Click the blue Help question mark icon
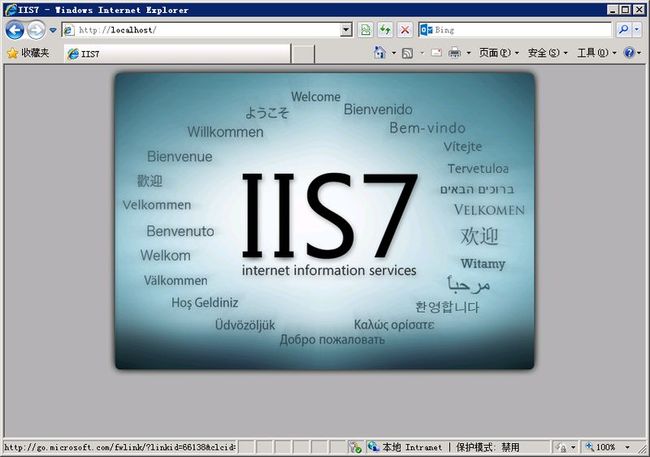The width and height of the screenshot is (650, 457). click(629, 53)
